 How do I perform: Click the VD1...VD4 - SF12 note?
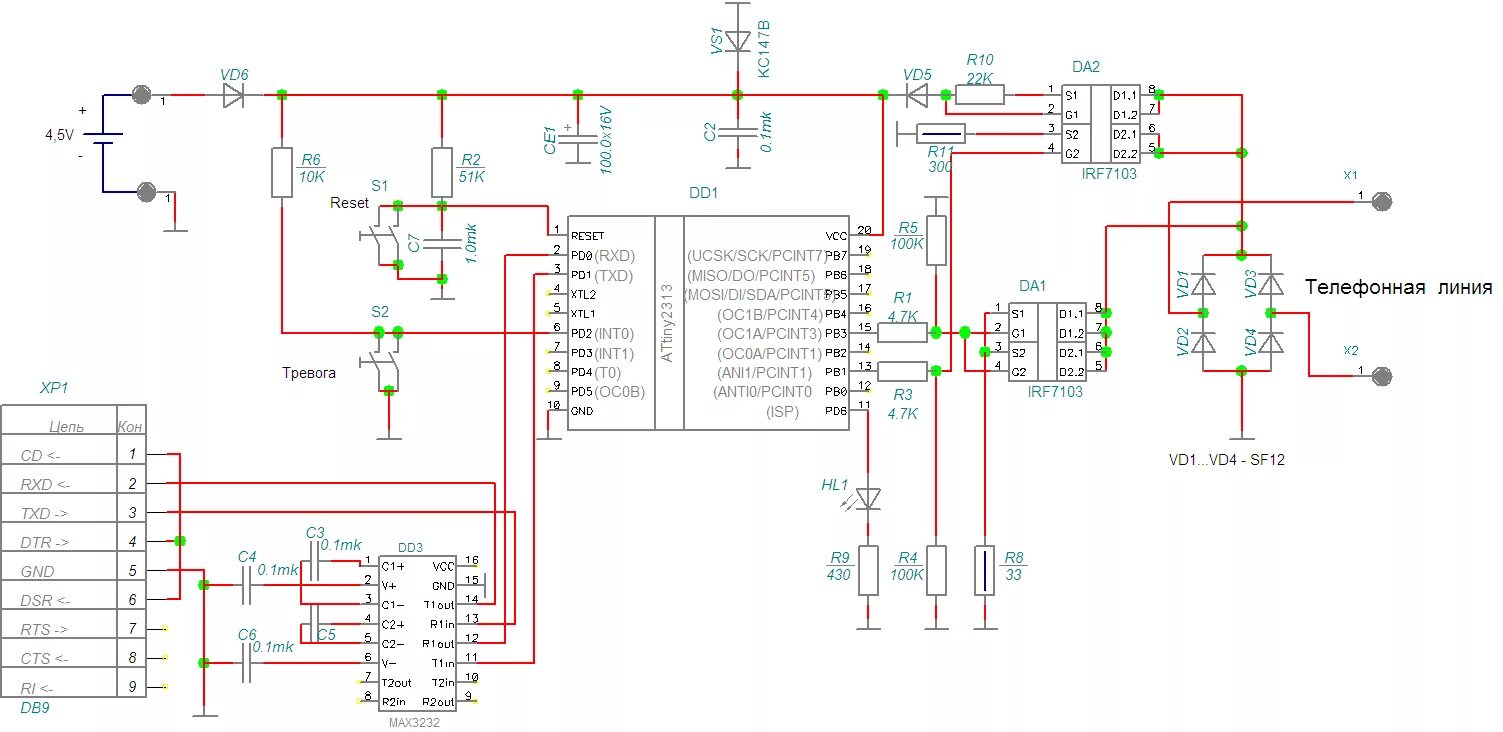(x=1229, y=460)
